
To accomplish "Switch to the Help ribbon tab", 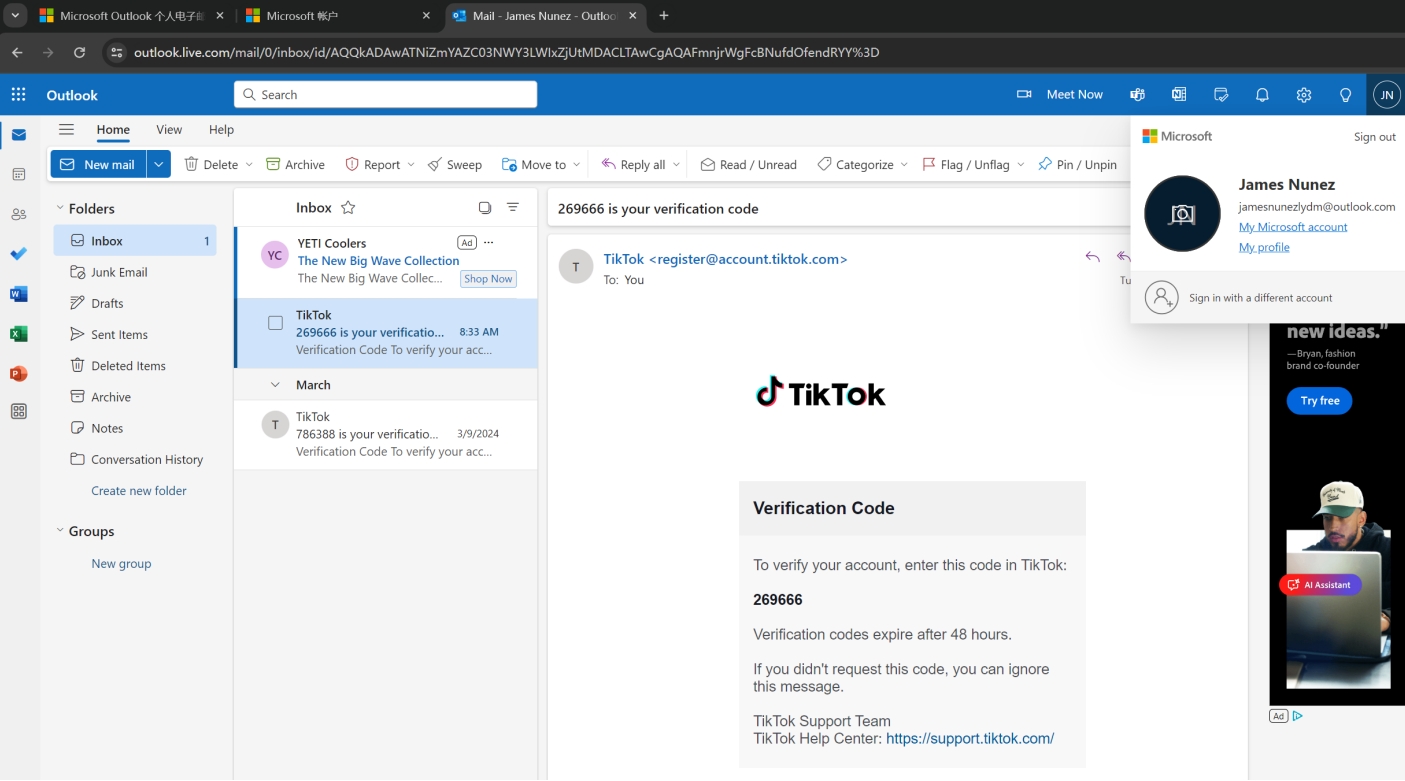I will pos(221,129).
